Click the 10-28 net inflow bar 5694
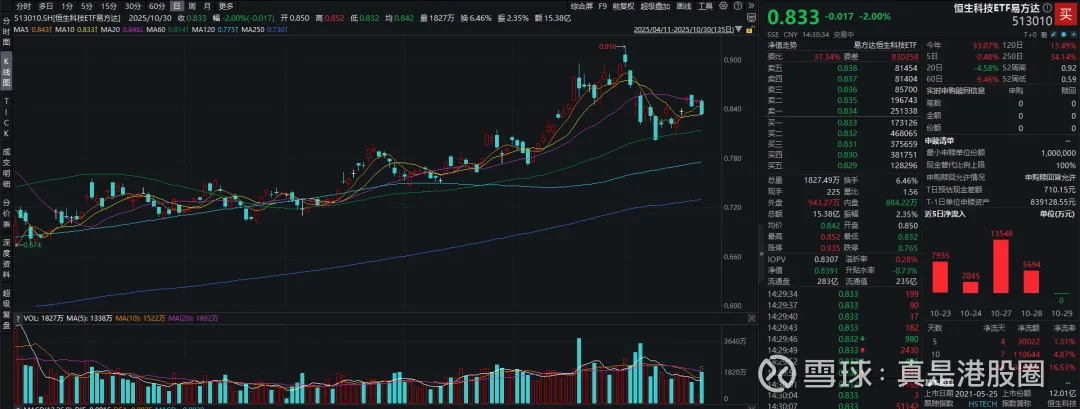 coord(1031,282)
